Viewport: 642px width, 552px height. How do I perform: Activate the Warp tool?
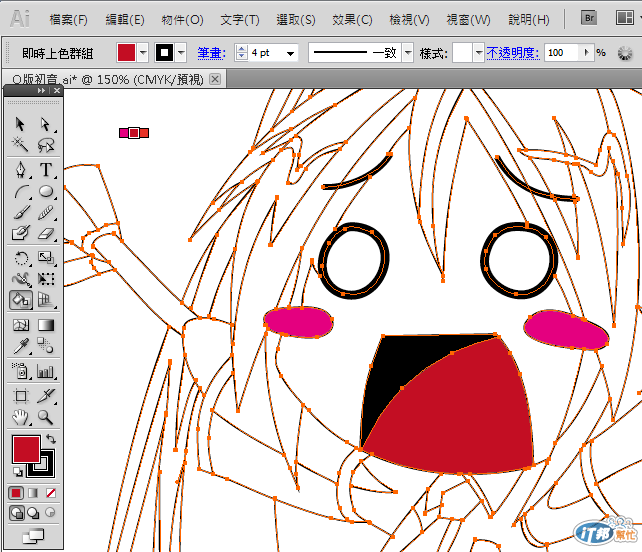coord(20,279)
